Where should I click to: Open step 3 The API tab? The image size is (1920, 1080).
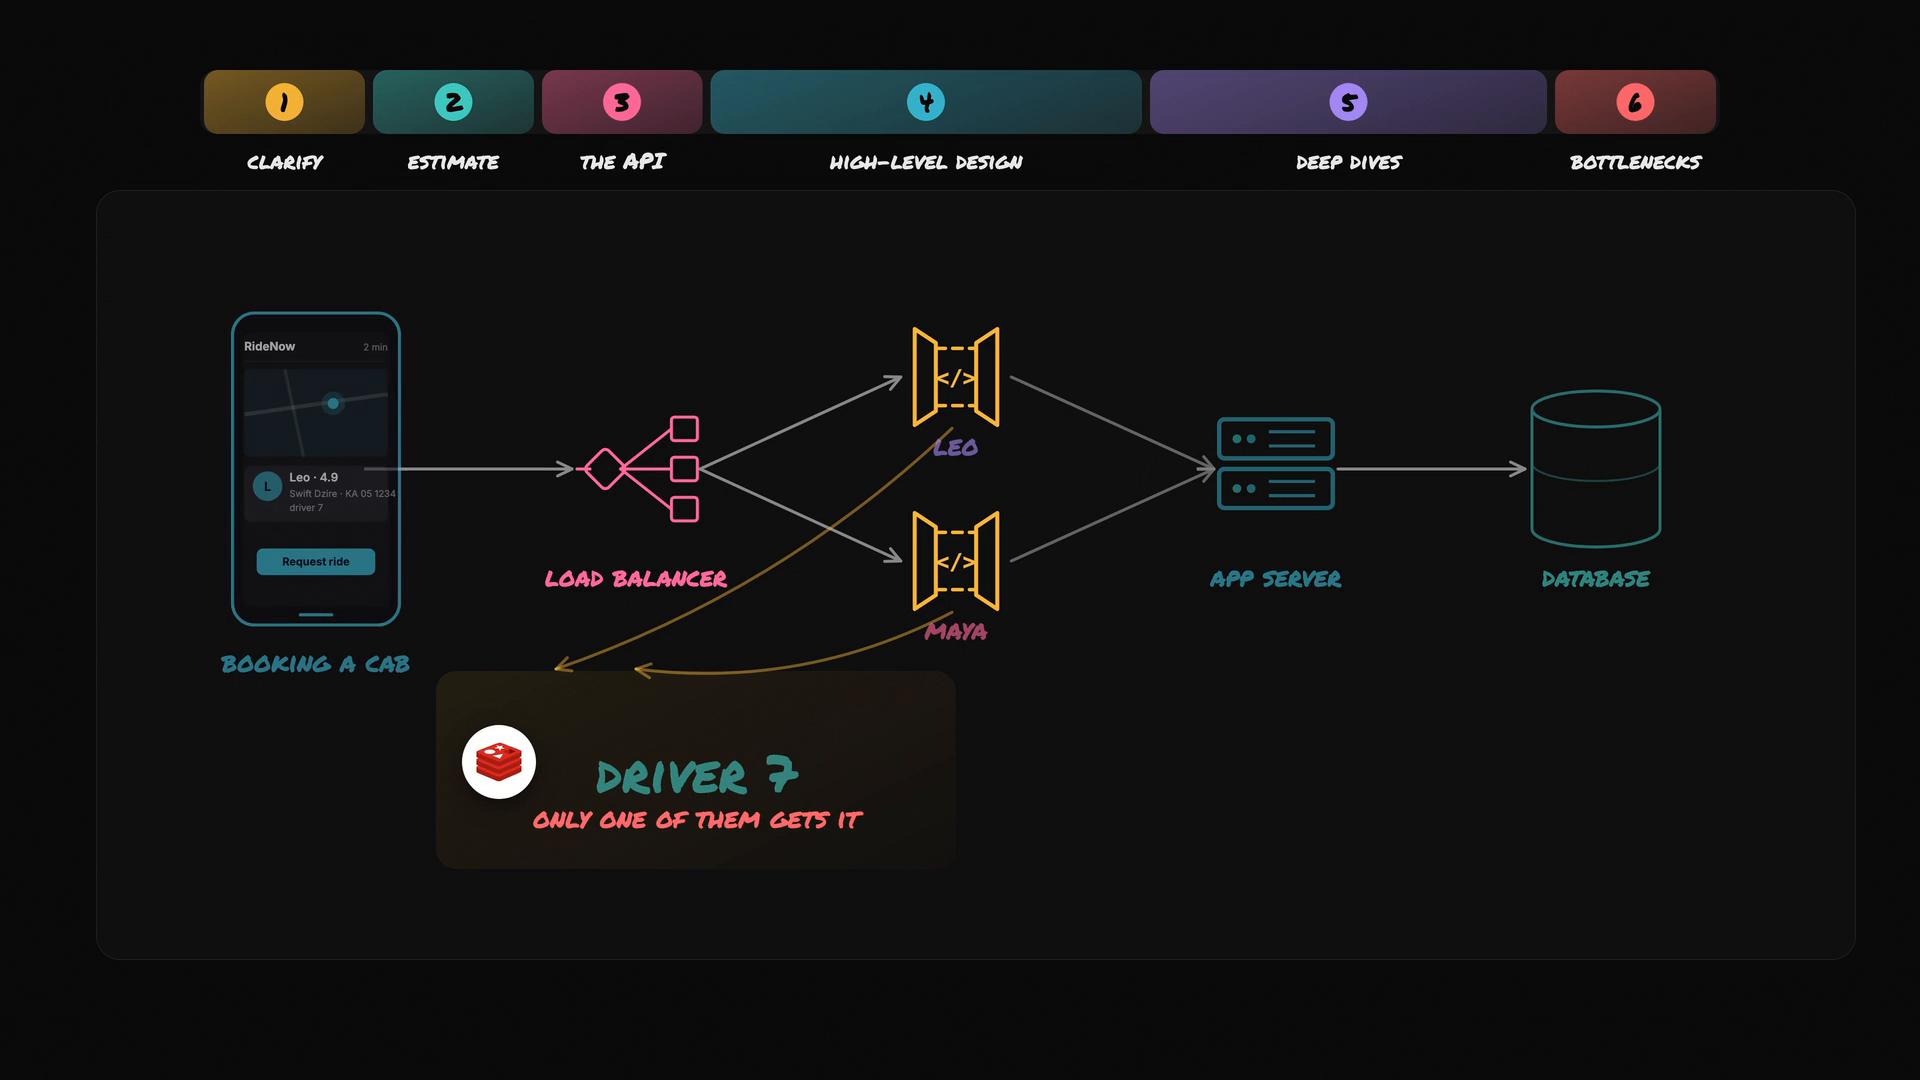pyautogui.click(x=622, y=102)
